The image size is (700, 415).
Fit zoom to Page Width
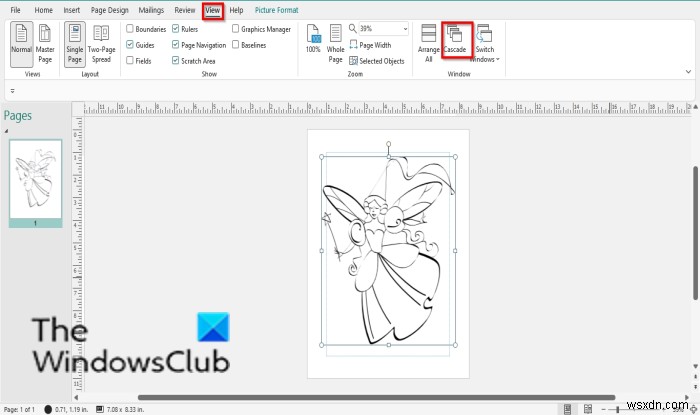coord(370,45)
